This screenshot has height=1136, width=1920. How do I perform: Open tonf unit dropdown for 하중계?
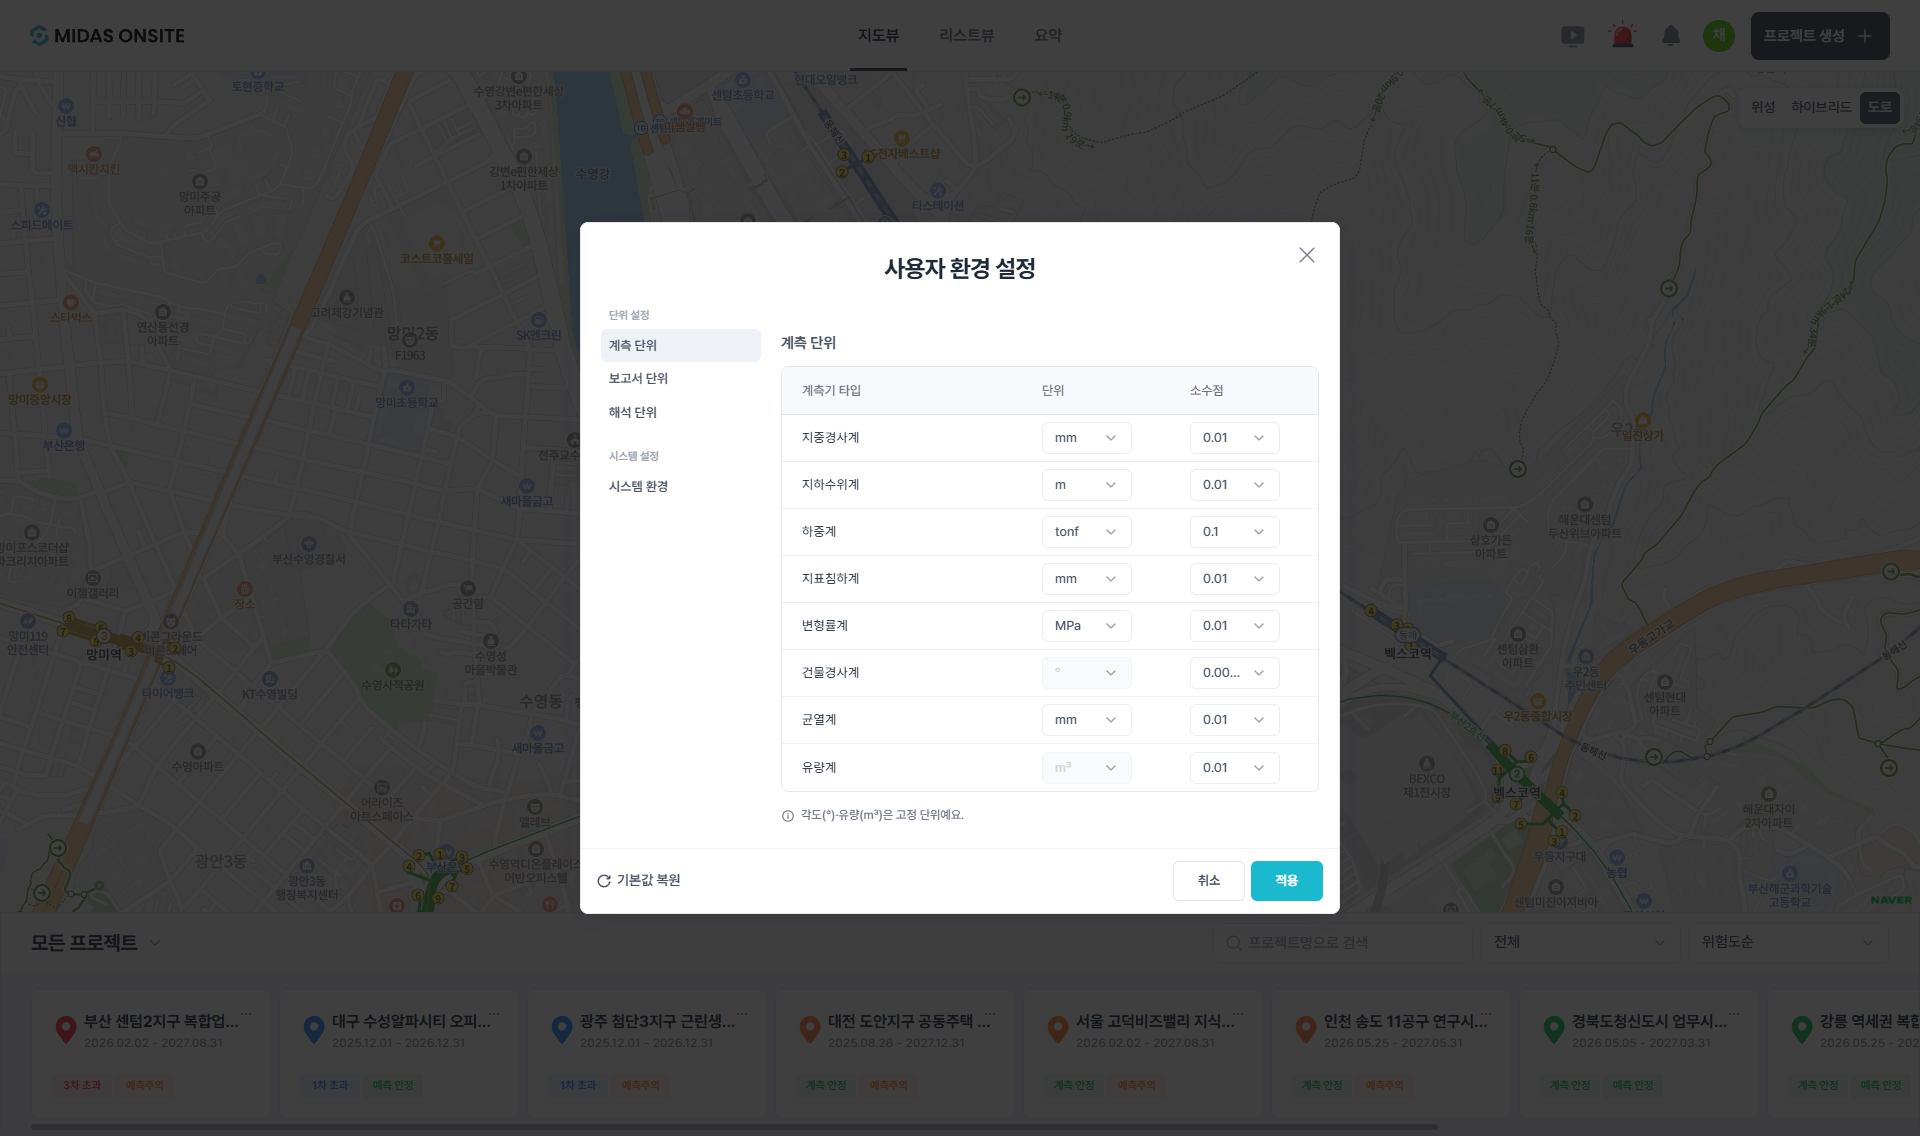[1086, 532]
